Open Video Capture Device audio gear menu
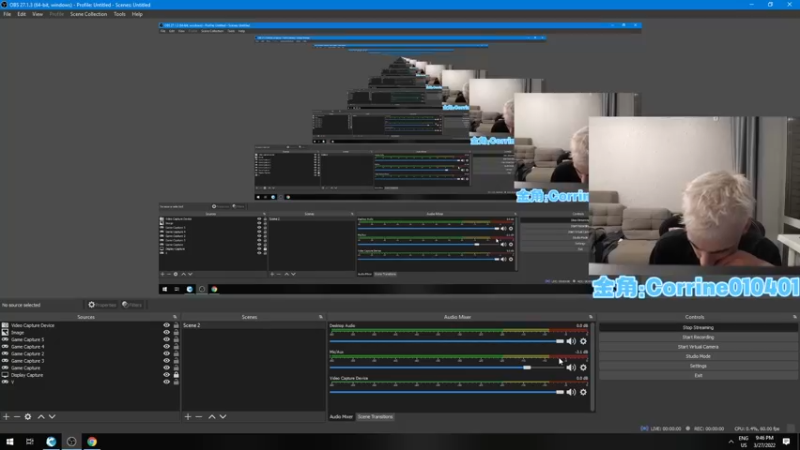 point(583,392)
